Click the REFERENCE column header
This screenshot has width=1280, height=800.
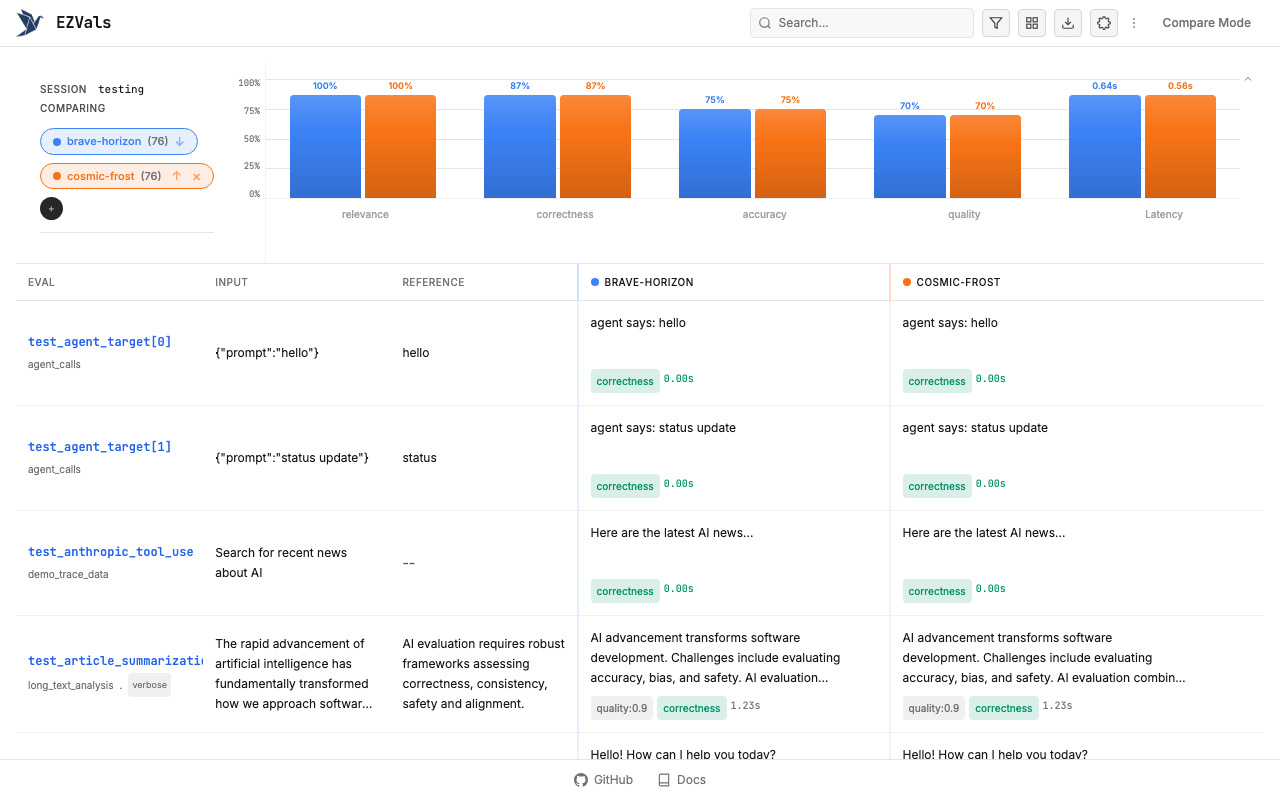click(x=433, y=282)
